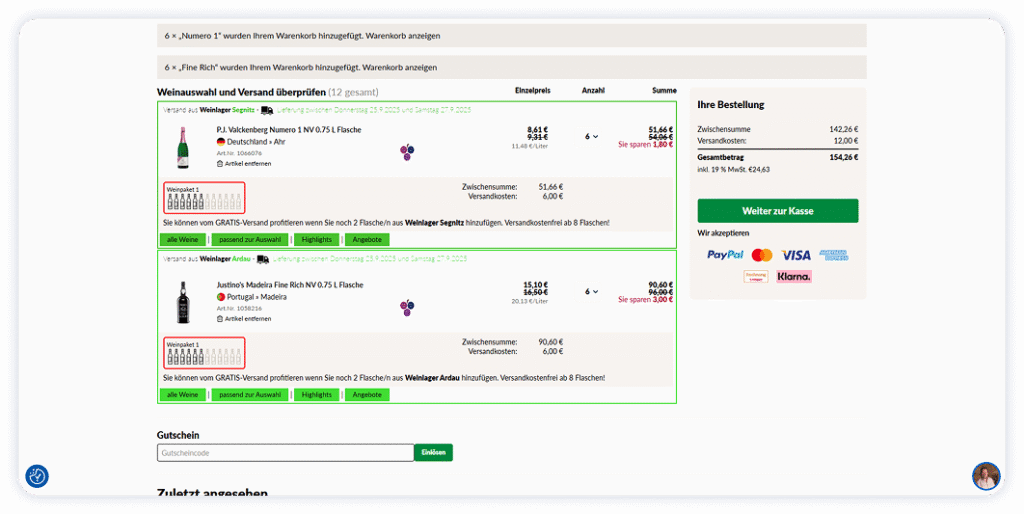Open quantity dropdown for Valckenberg Numero 1
Viewport: 1024px width, 514px height.
tap(592, 137)
